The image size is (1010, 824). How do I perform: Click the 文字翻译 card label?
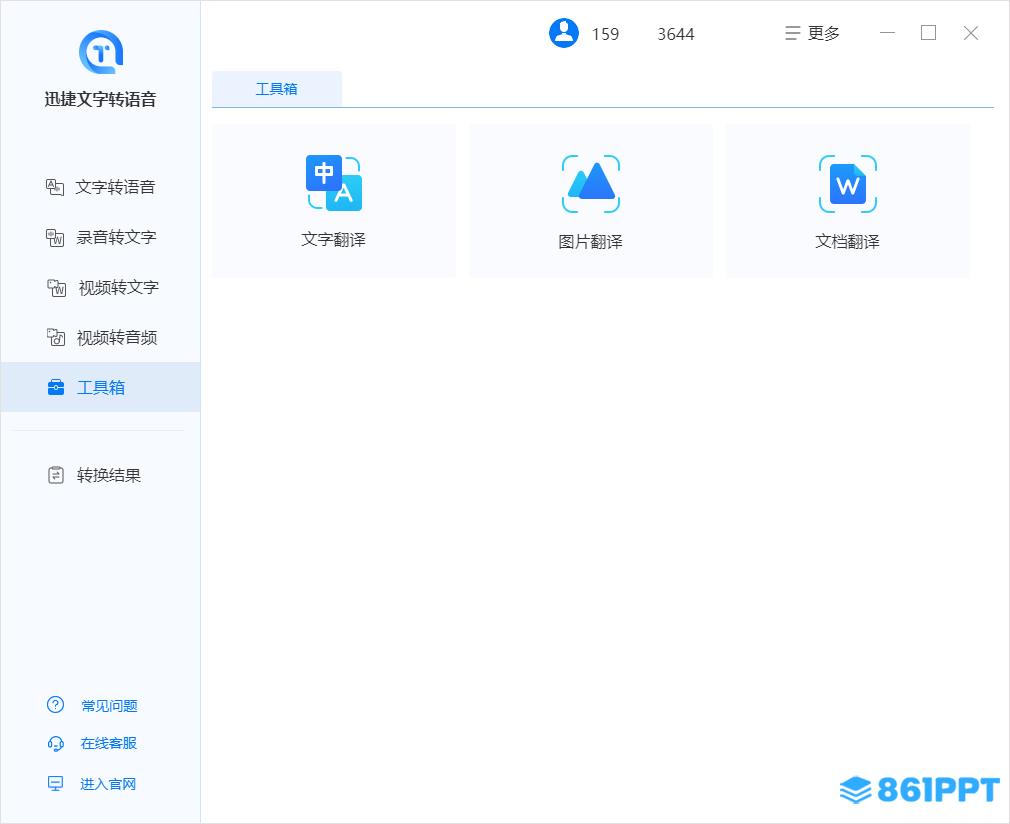pos(334,240)
